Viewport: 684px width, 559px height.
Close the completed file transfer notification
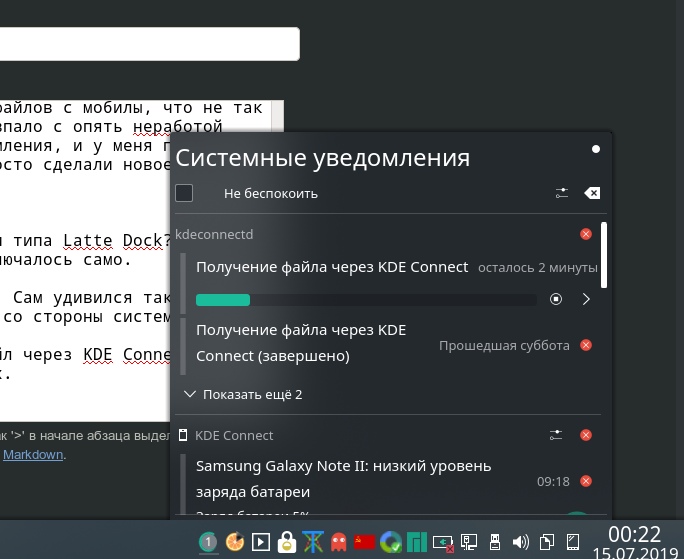click(x=586, y=345)
